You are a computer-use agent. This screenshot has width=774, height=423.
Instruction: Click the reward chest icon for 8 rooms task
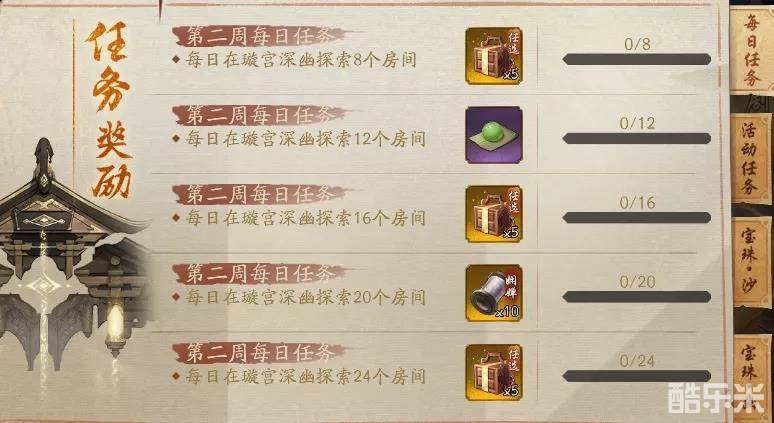click(x=494, y=55)
